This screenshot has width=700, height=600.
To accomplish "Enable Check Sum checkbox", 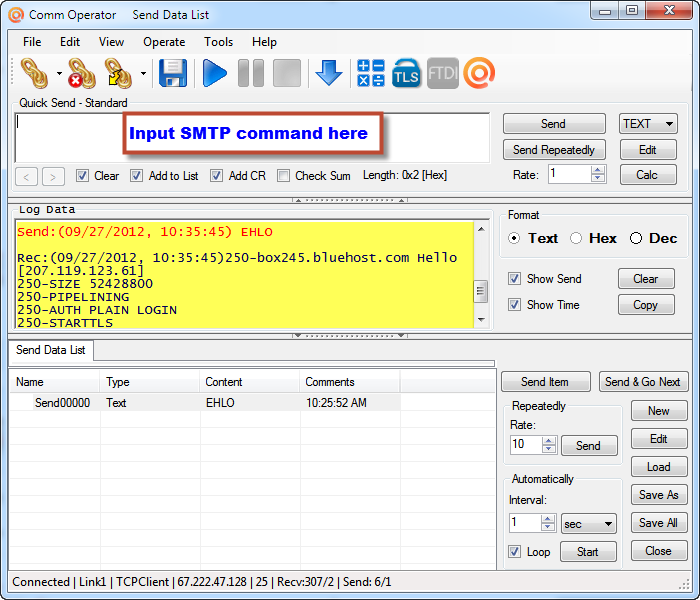I will [283, 175].
